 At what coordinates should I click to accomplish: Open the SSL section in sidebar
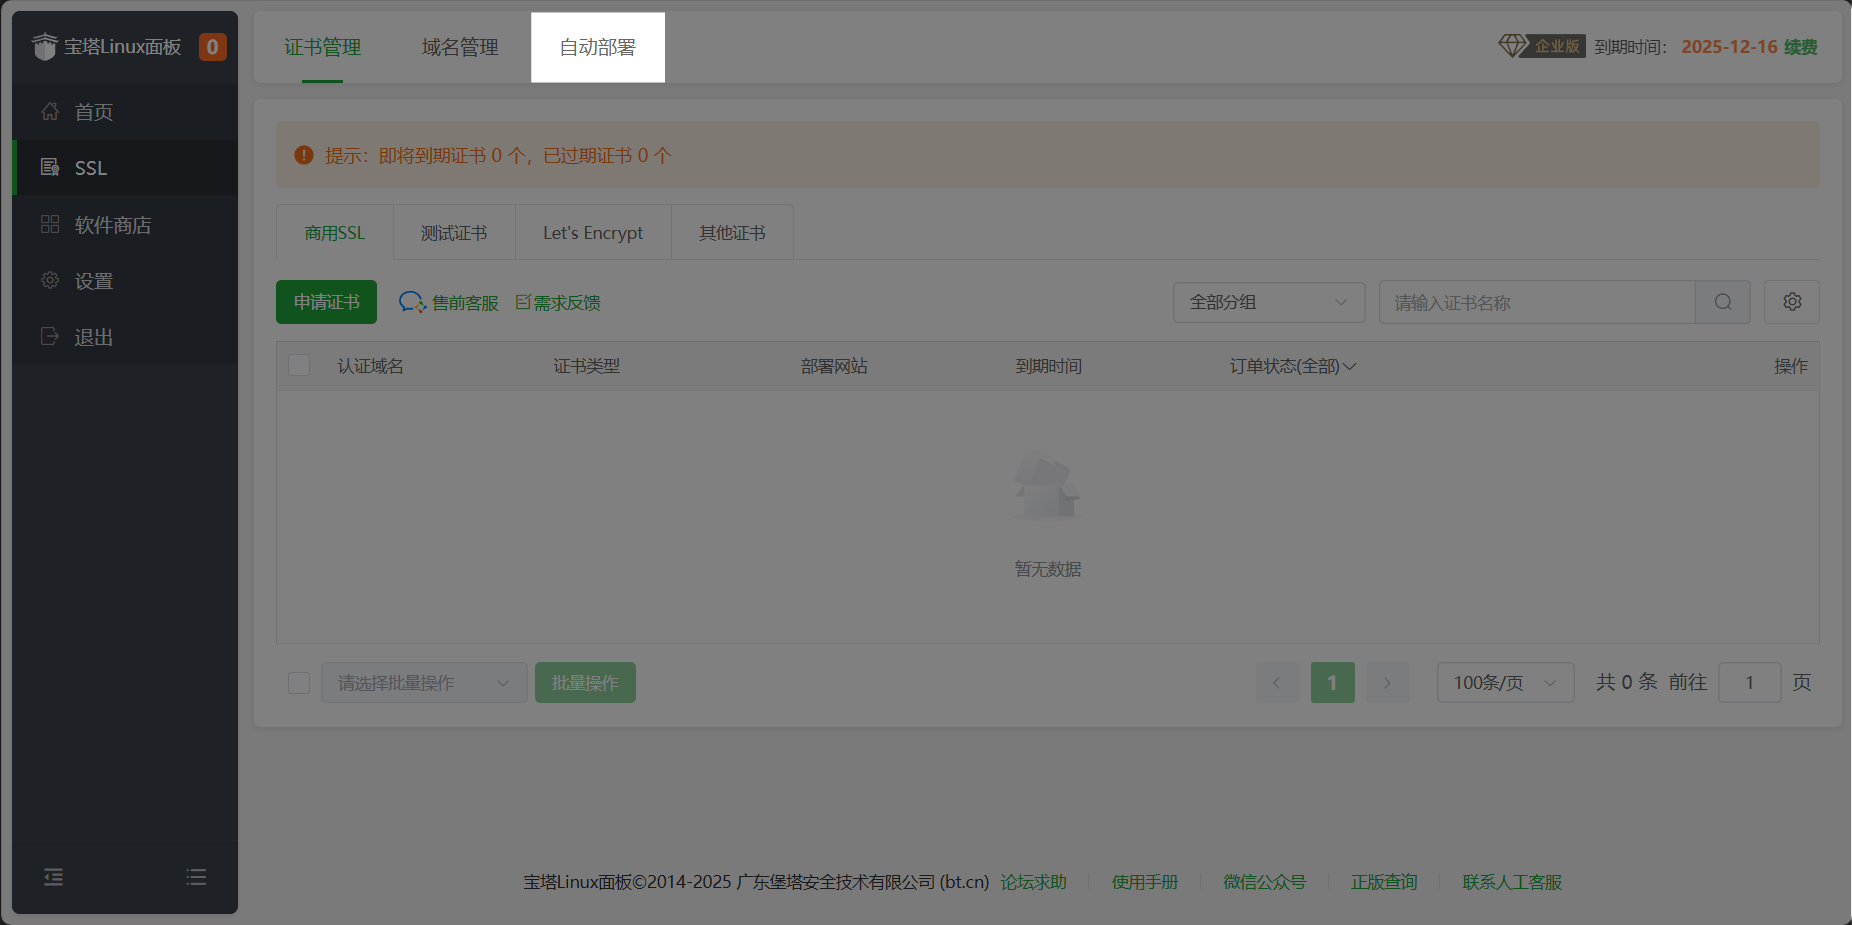pos(90,167)
